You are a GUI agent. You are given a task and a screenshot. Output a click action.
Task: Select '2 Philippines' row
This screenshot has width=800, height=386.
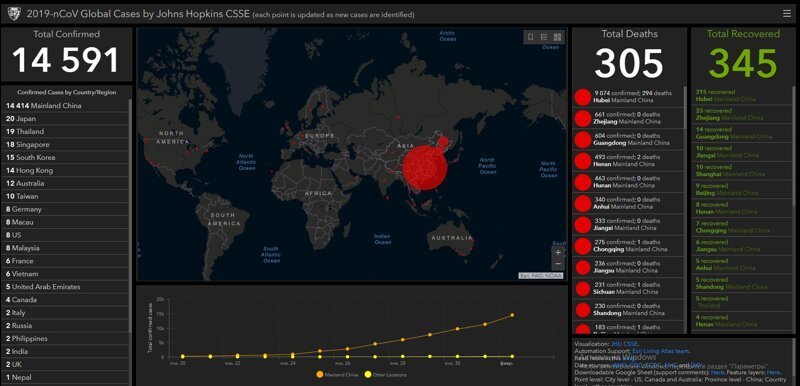point(65,339)
